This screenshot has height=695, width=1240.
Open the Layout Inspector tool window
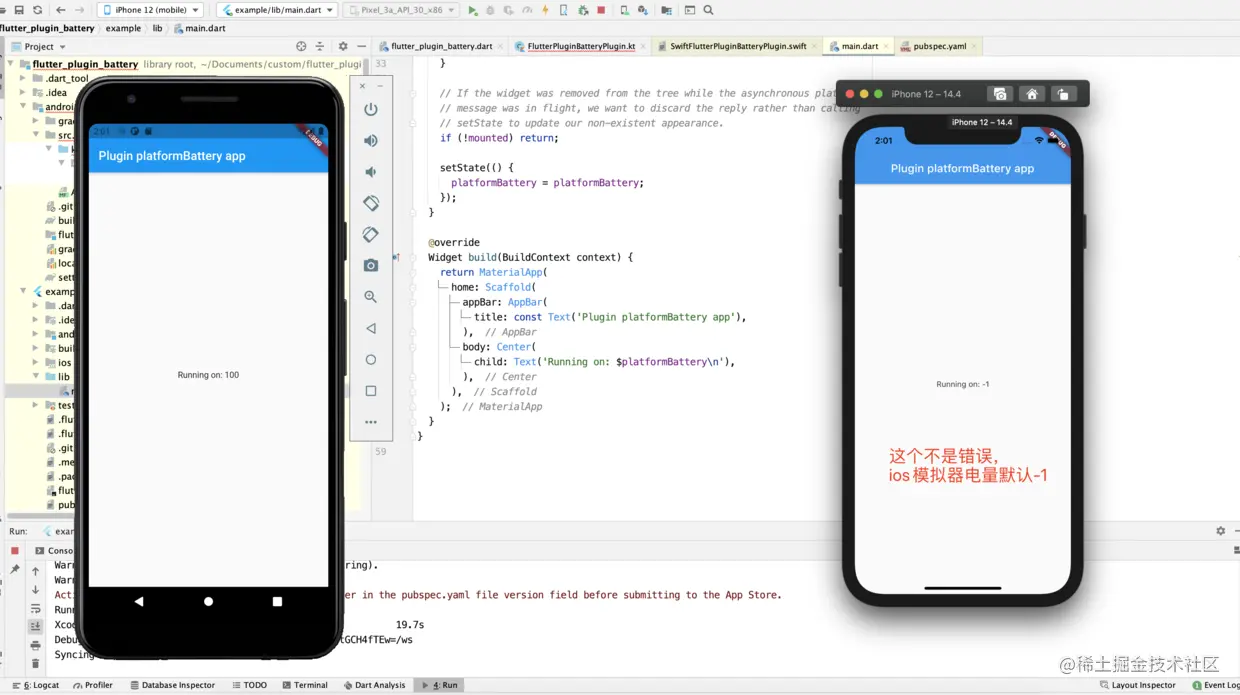pos(1137,685)
